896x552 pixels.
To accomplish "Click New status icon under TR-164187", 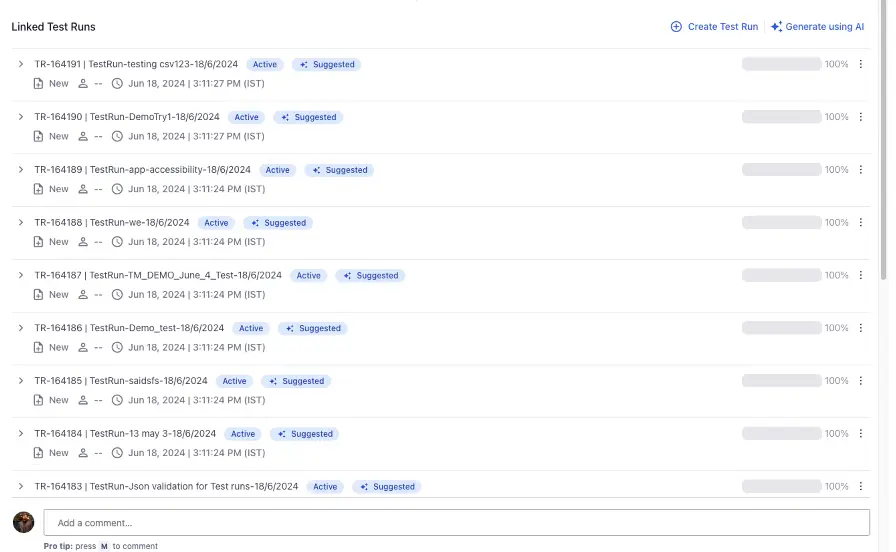I will [39, 295].
